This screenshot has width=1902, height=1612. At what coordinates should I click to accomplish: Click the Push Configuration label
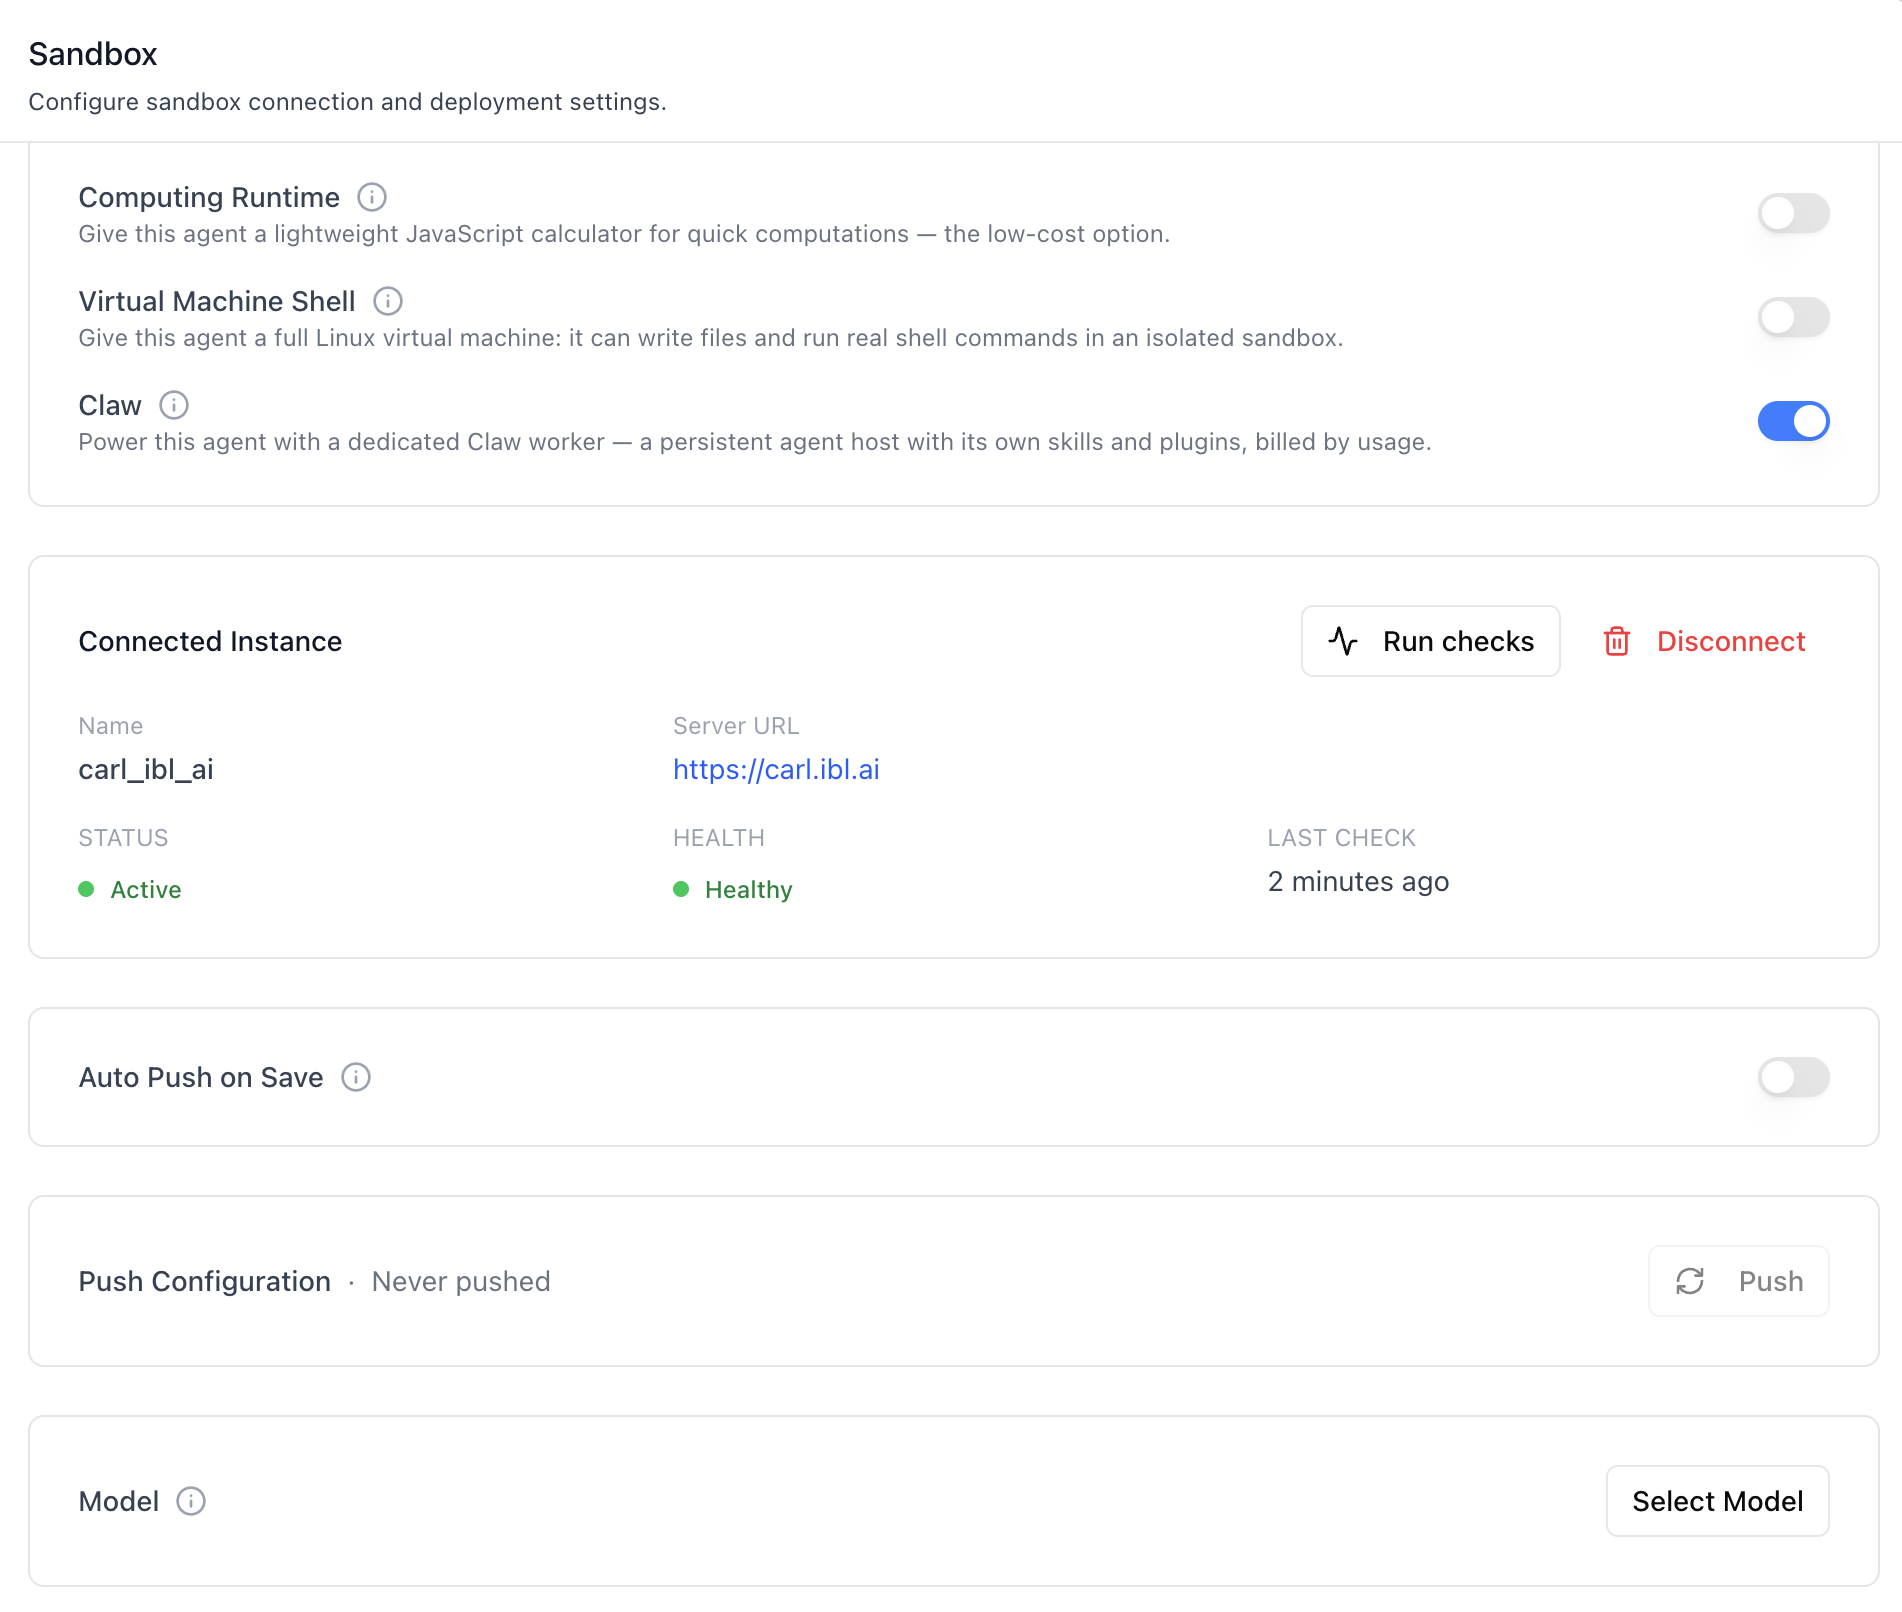pos(205,1281)
